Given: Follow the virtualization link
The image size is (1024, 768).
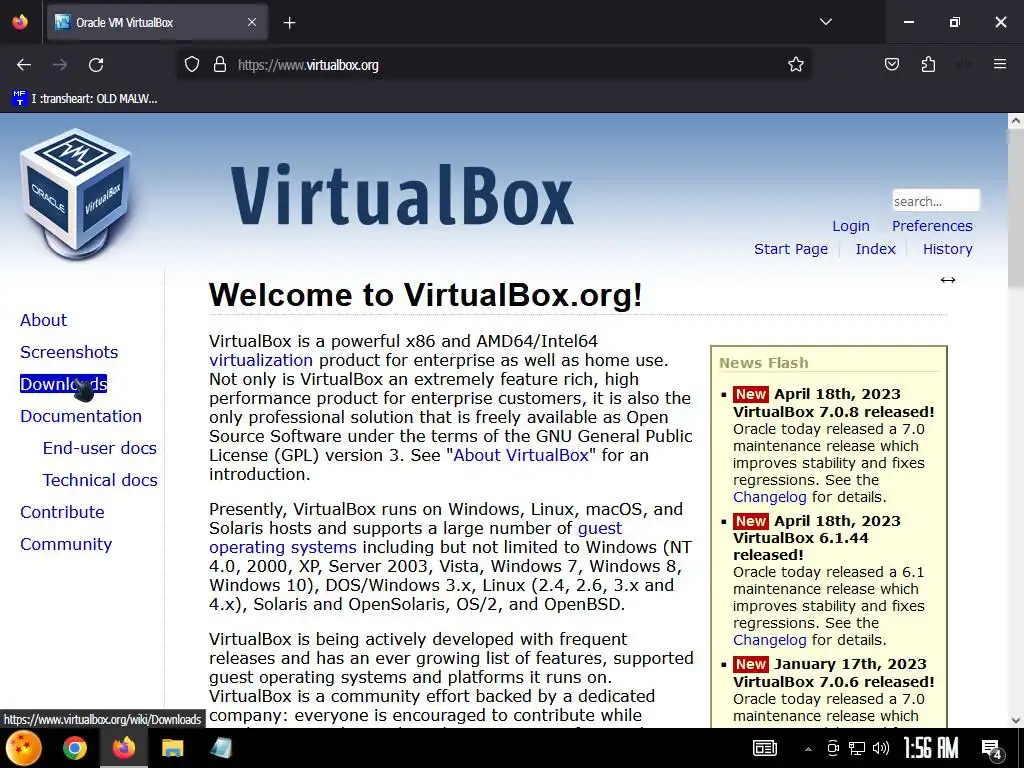Looking at the screenshot, I should coord(261,360).
